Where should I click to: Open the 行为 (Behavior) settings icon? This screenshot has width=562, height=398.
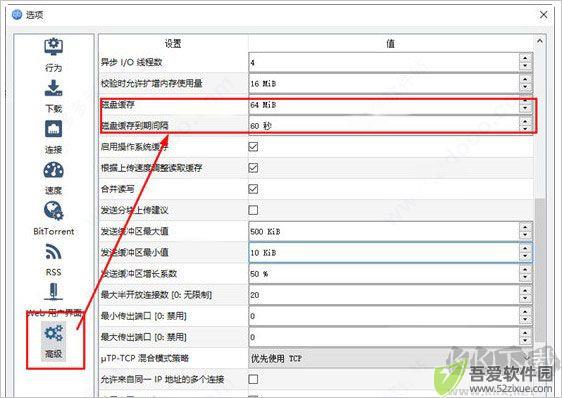pos(53,47)
